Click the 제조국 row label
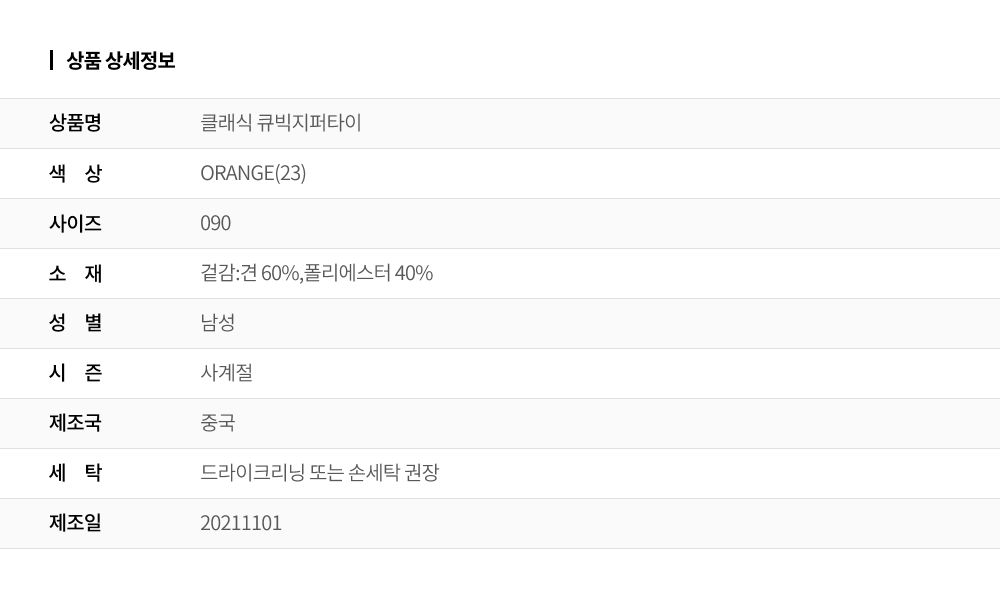1000x598 pixels. point(76,423)
